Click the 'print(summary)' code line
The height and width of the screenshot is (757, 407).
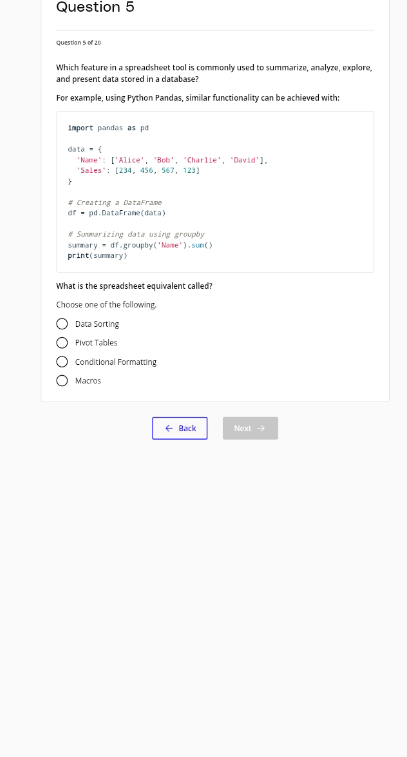click(x=97, y=256)
